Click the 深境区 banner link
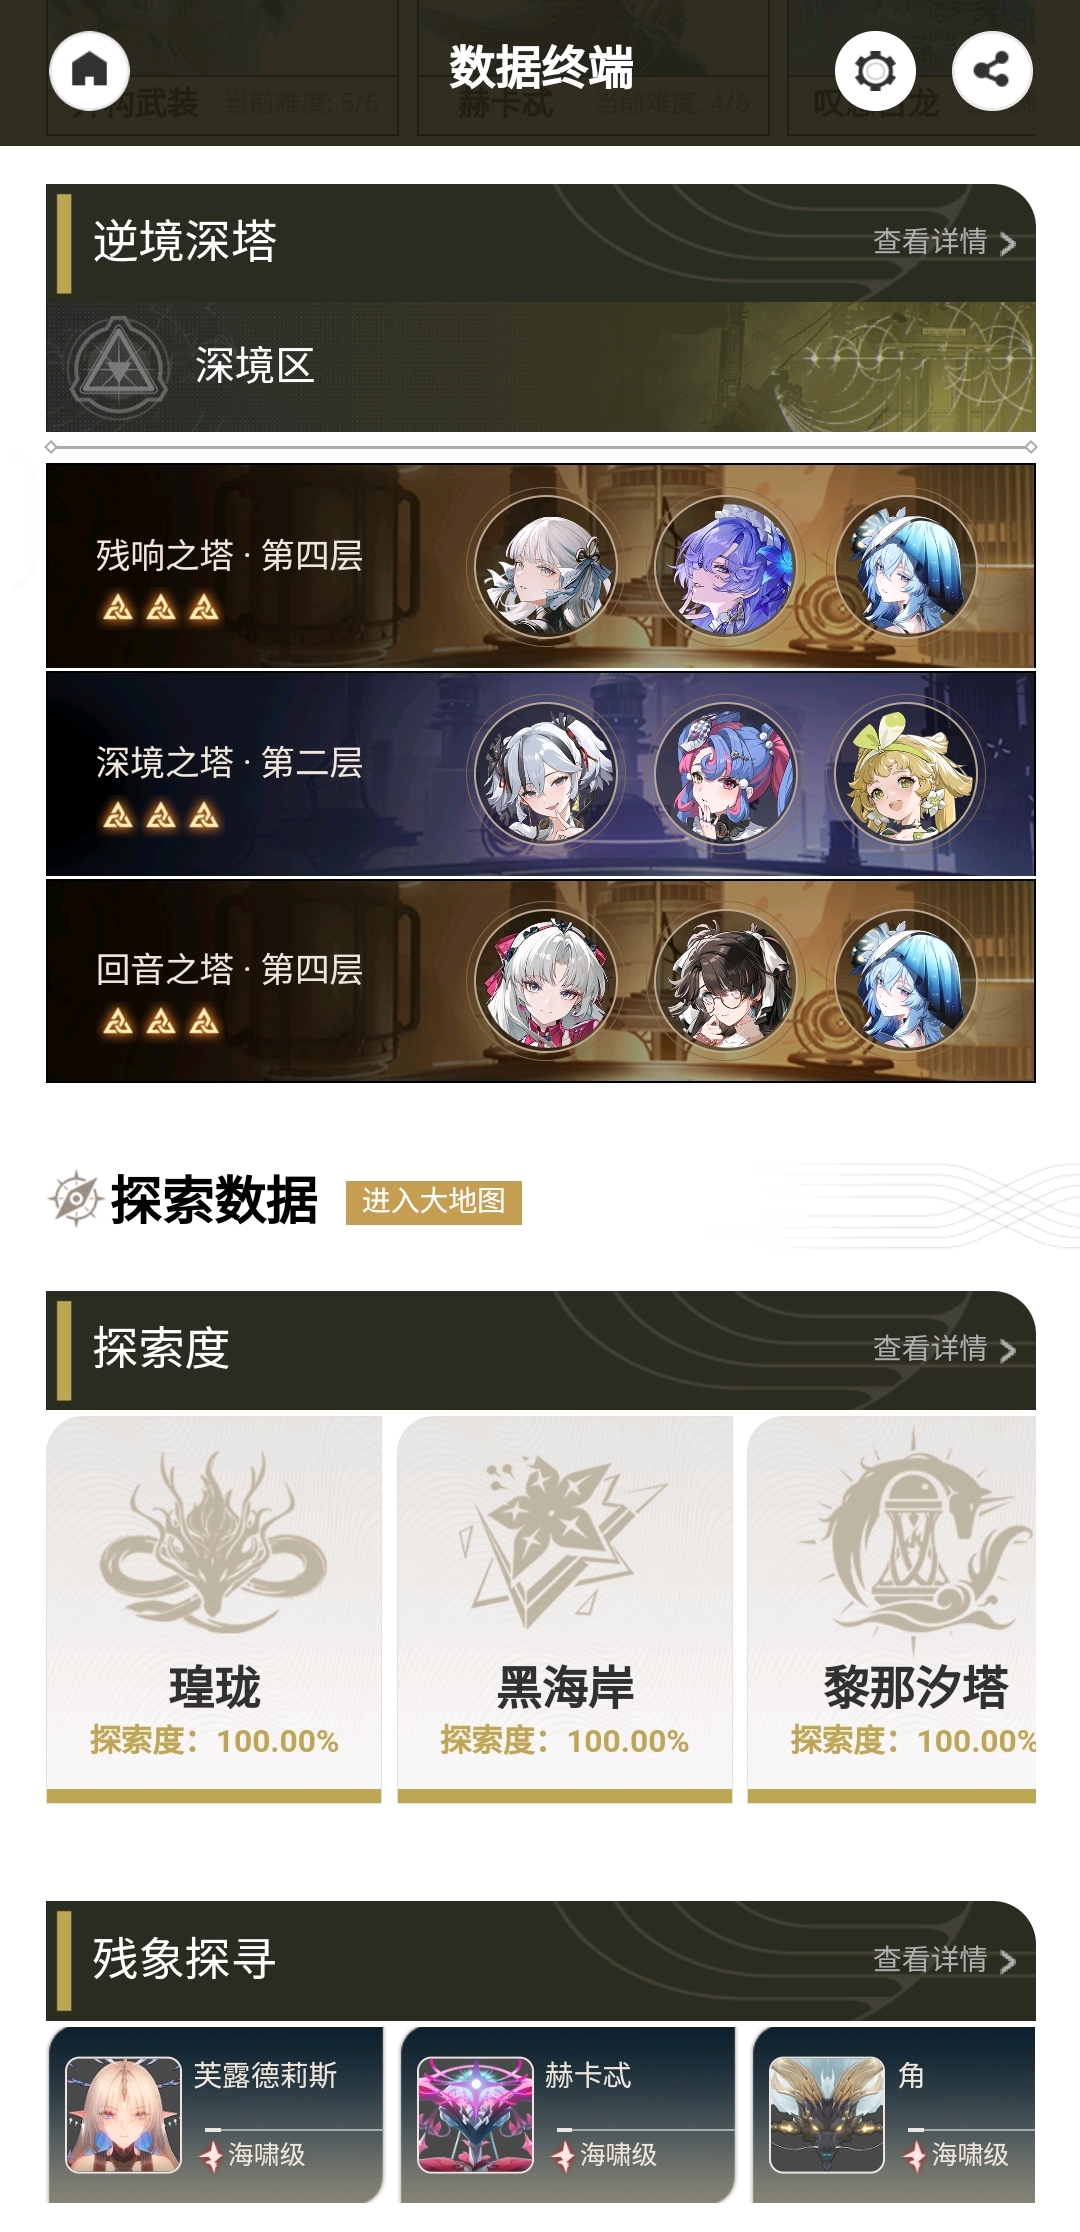Viewport: 1080px width, 2232px height. (x=541, y=367)
